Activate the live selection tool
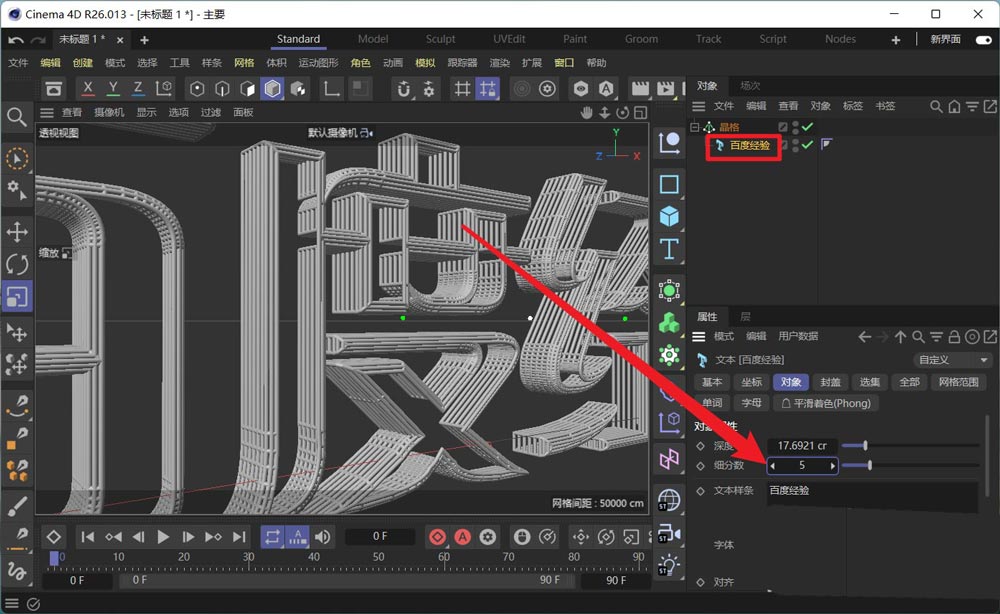 pyautogui.click(x=17, y=159)
